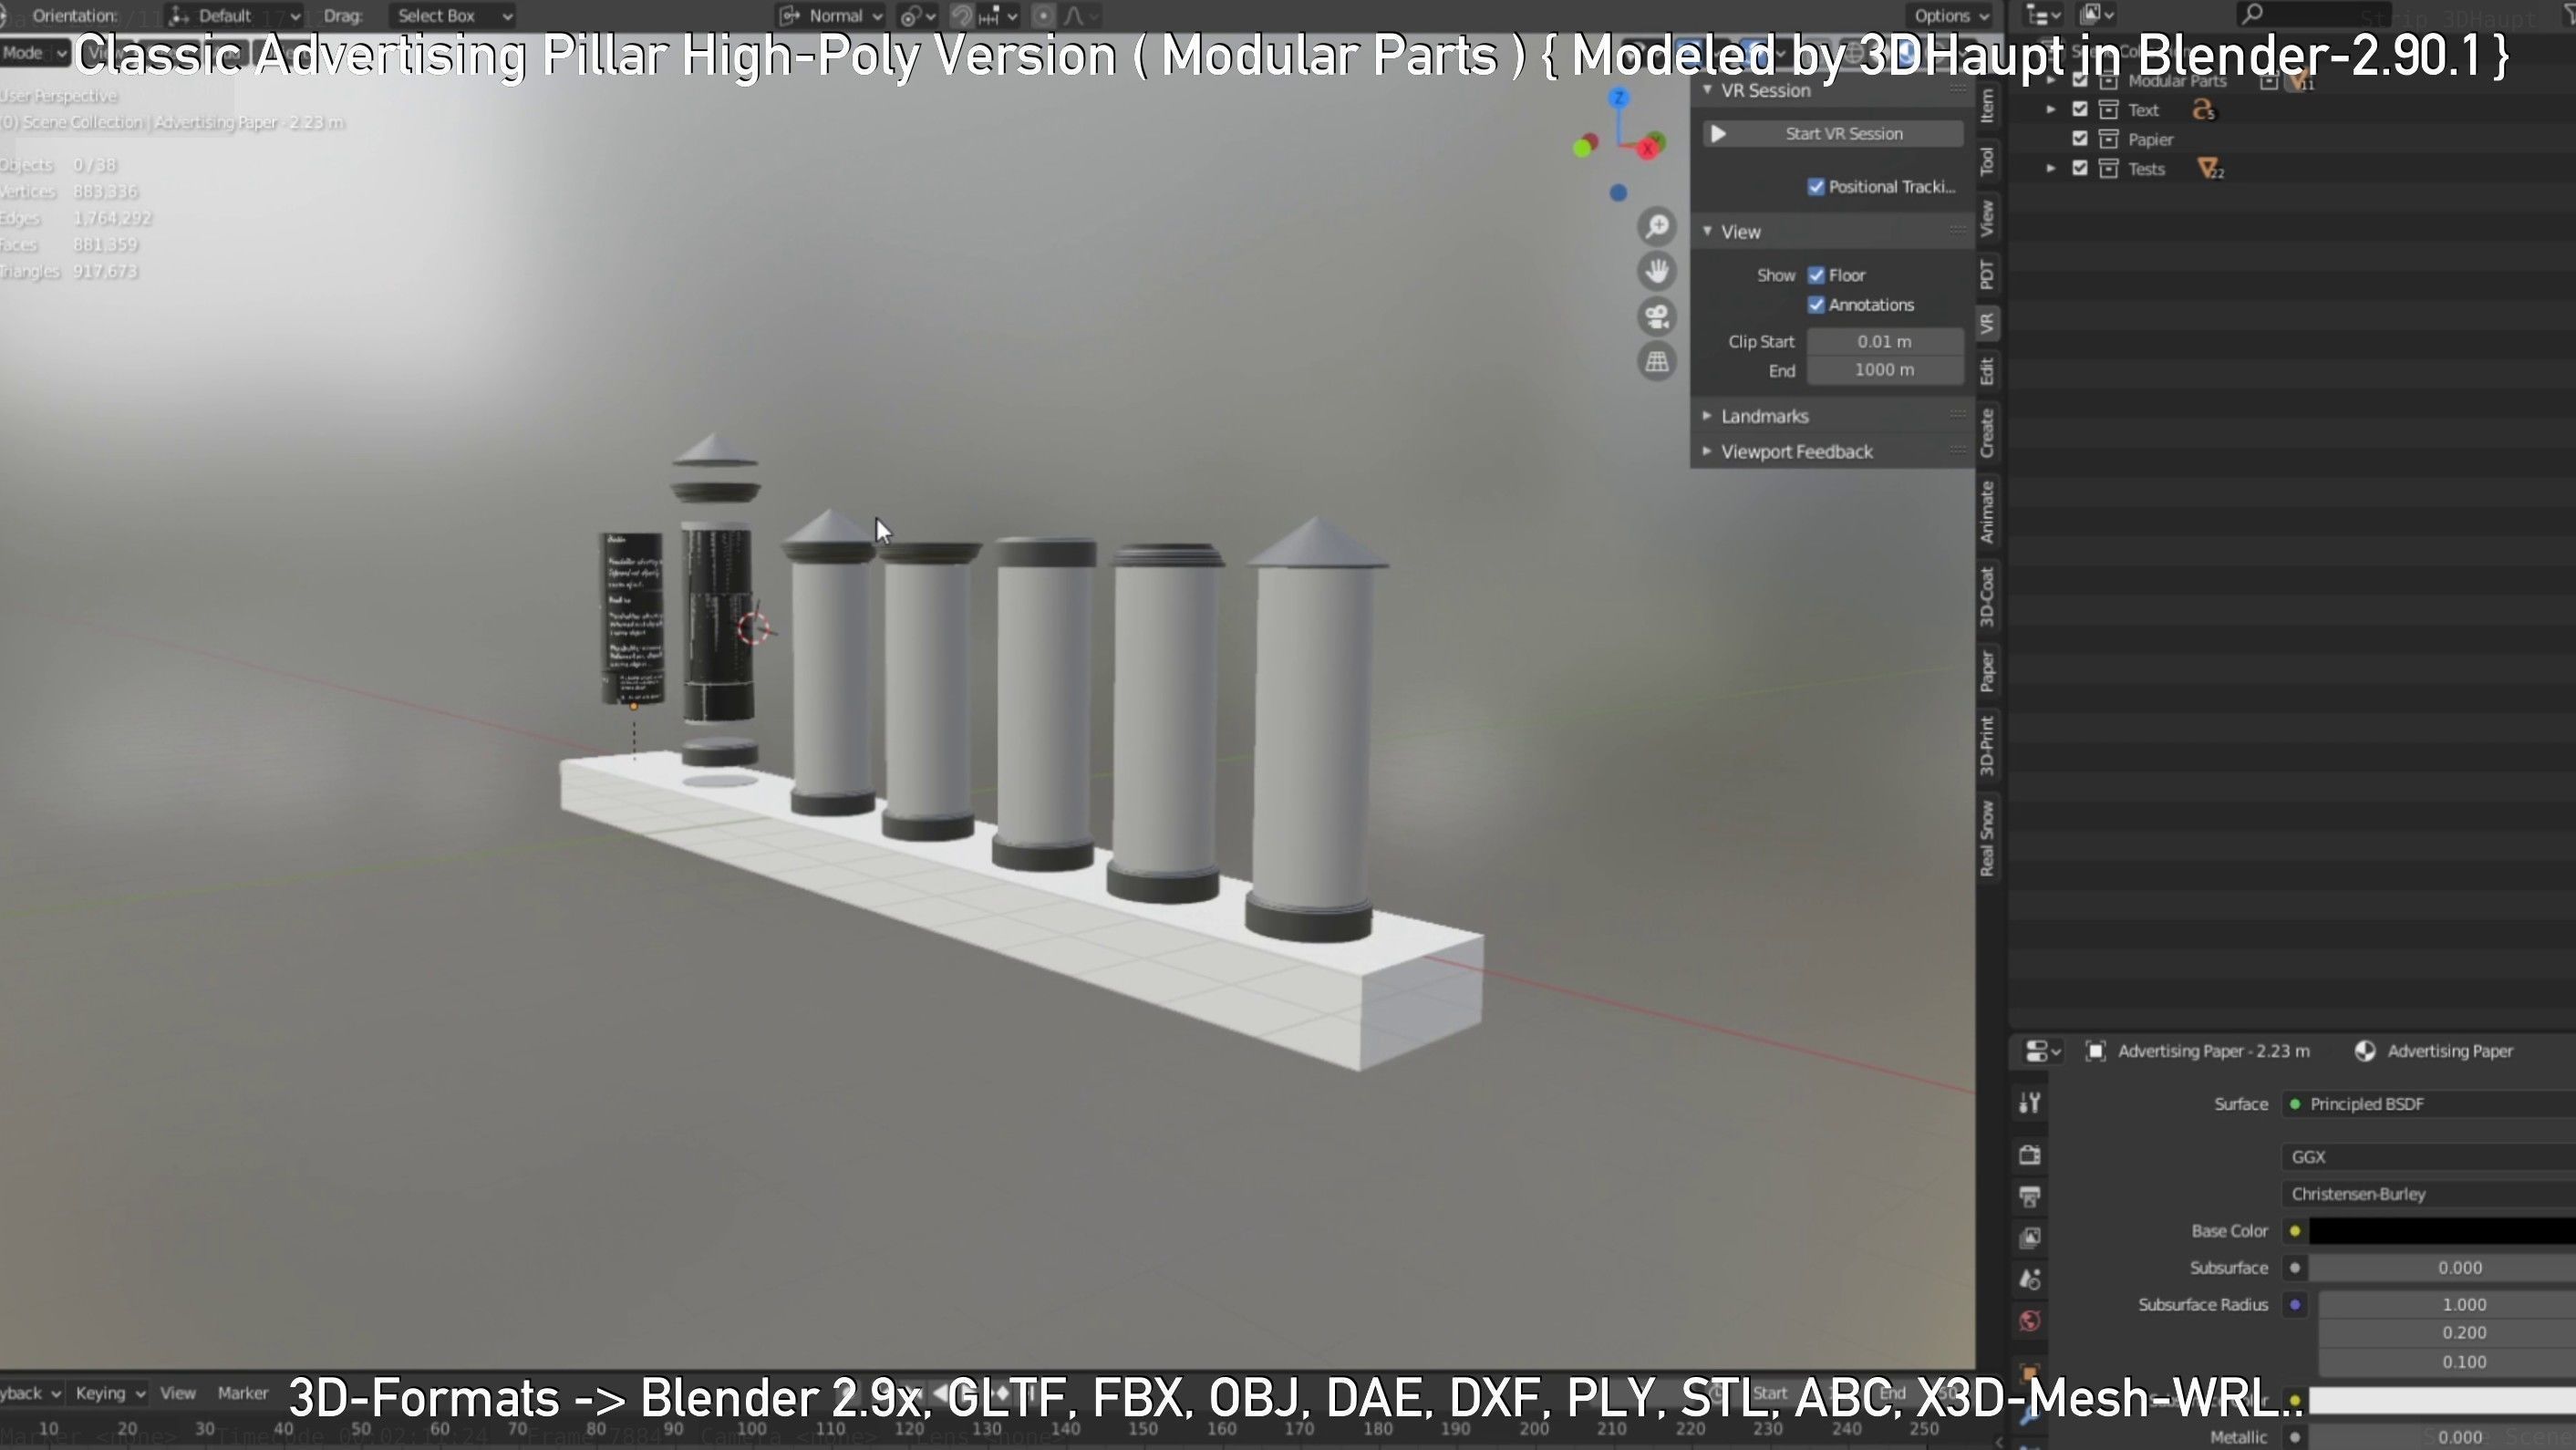Click the snap magnet icon in header
2576x1450 pixels.
[961, 15]
